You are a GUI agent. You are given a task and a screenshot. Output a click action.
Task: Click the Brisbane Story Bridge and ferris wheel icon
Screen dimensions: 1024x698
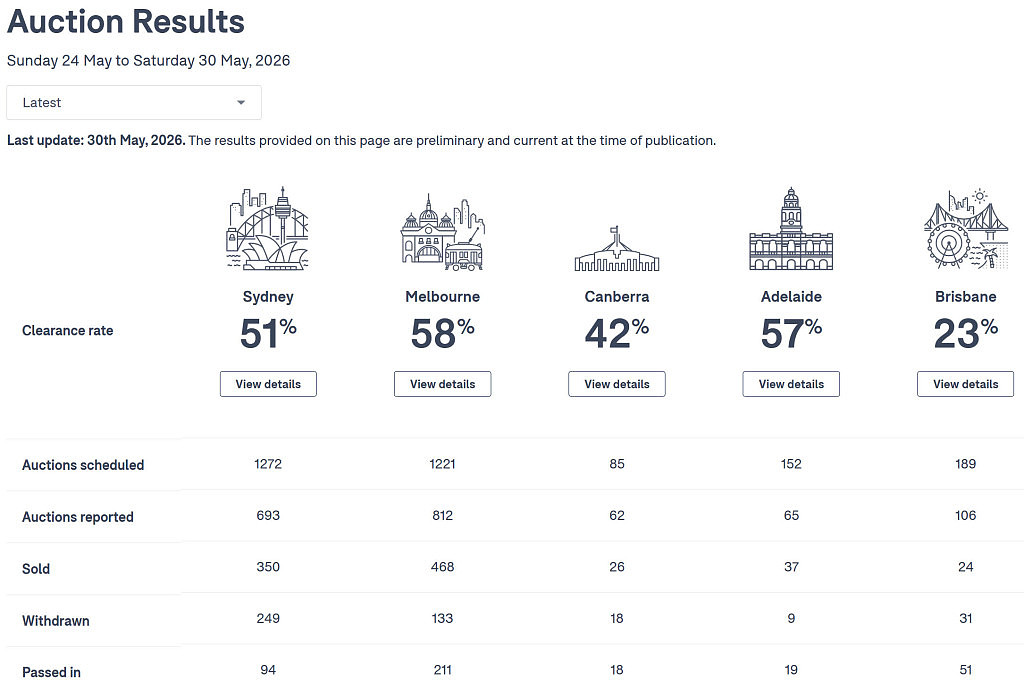click(965, 229)
